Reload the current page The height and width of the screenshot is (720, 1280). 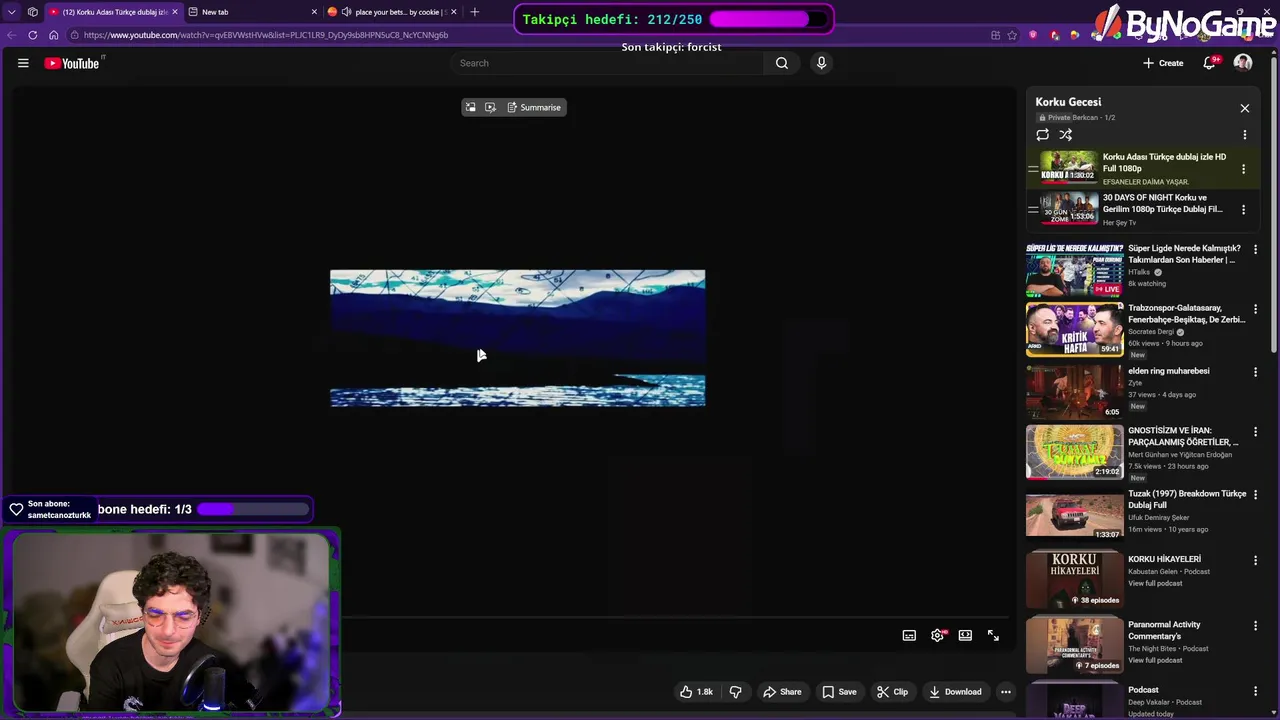coord(33,35)
